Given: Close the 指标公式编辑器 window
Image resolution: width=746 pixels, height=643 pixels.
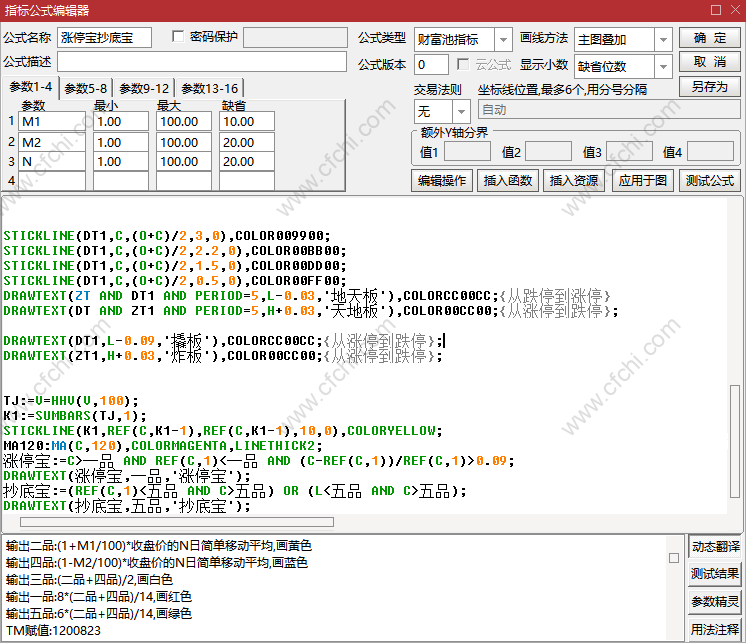Looking at the screenshot, I should click(736, 10).
